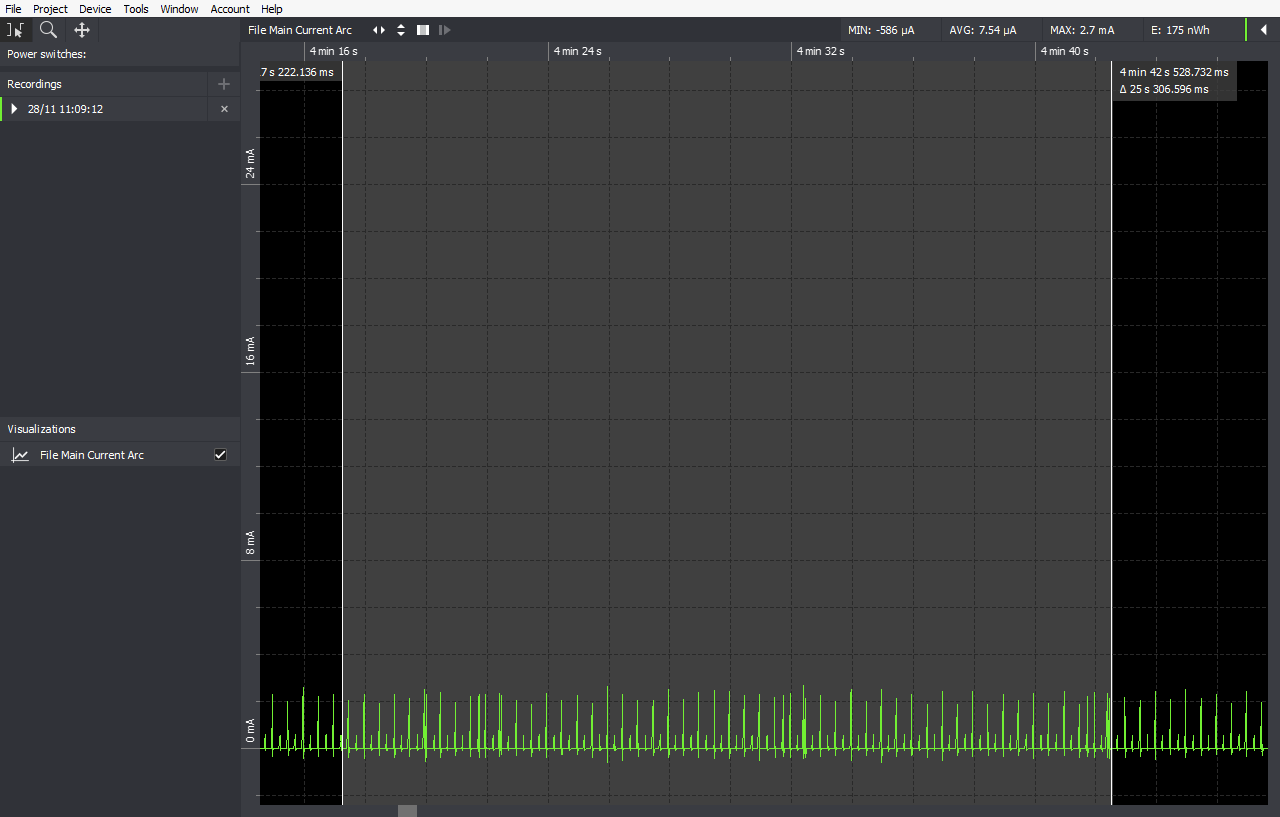Click the follow live data play icon

[x=444, y=30]
